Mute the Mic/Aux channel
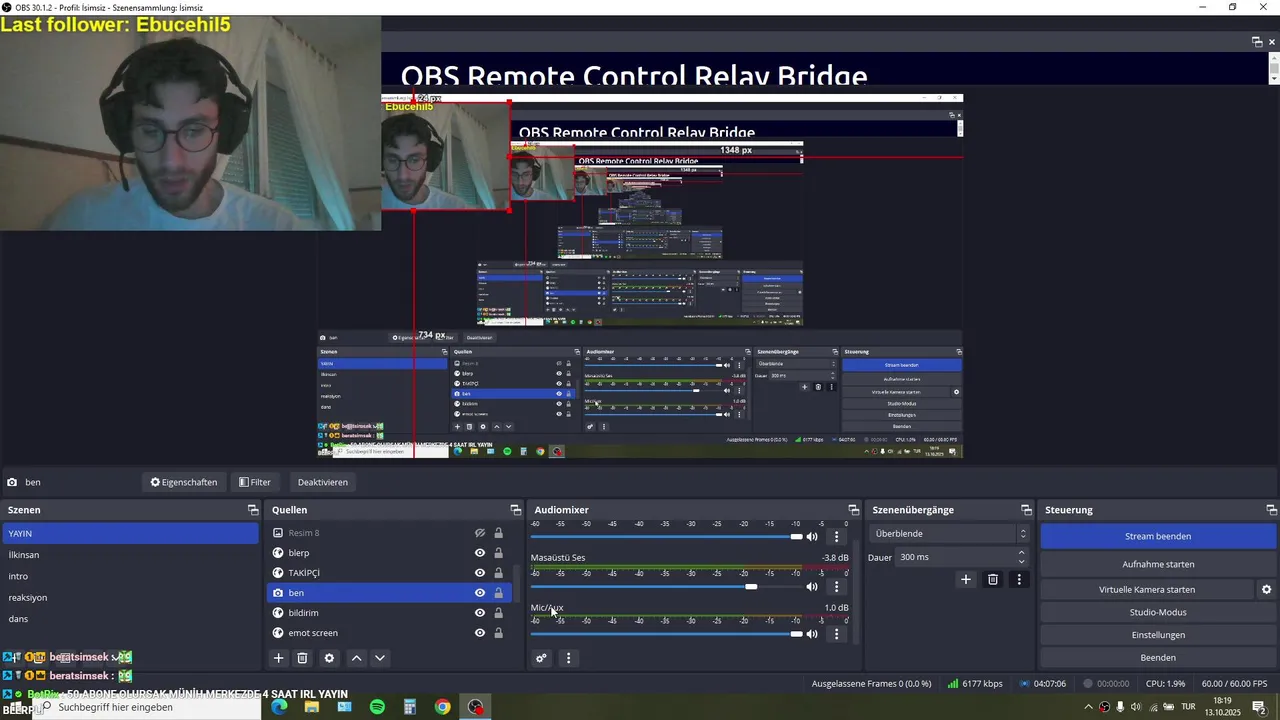Screen dimensions: 1280x720 click(812, 634)
